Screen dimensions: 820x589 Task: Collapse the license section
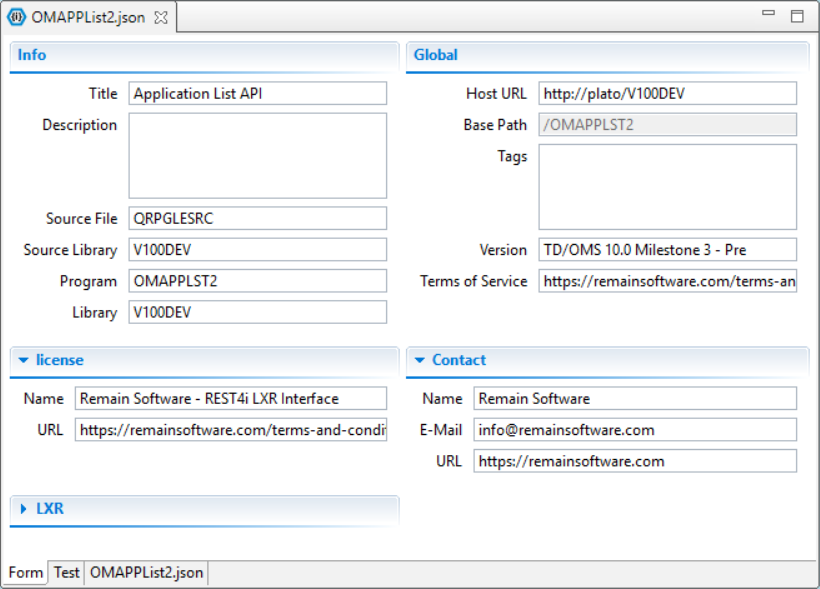(x=24, y=360)
